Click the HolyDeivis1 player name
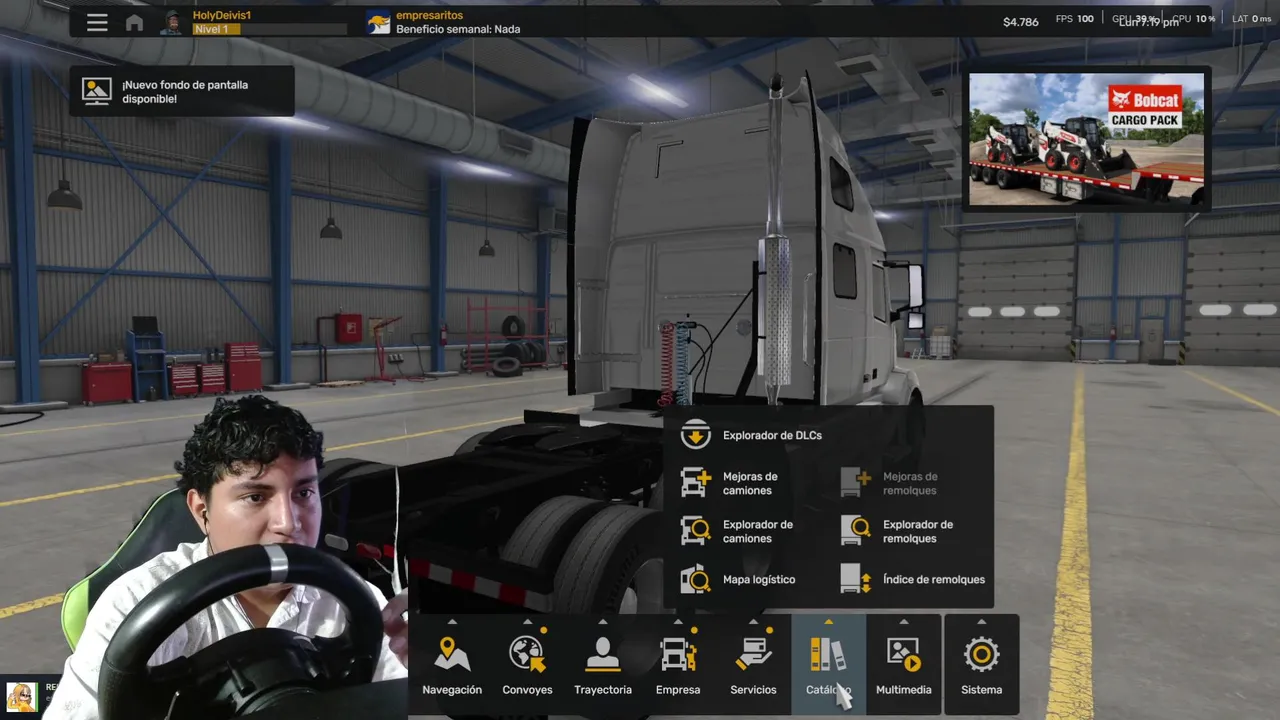Viewport: 1280px width, 720px height. coord(222,16)
